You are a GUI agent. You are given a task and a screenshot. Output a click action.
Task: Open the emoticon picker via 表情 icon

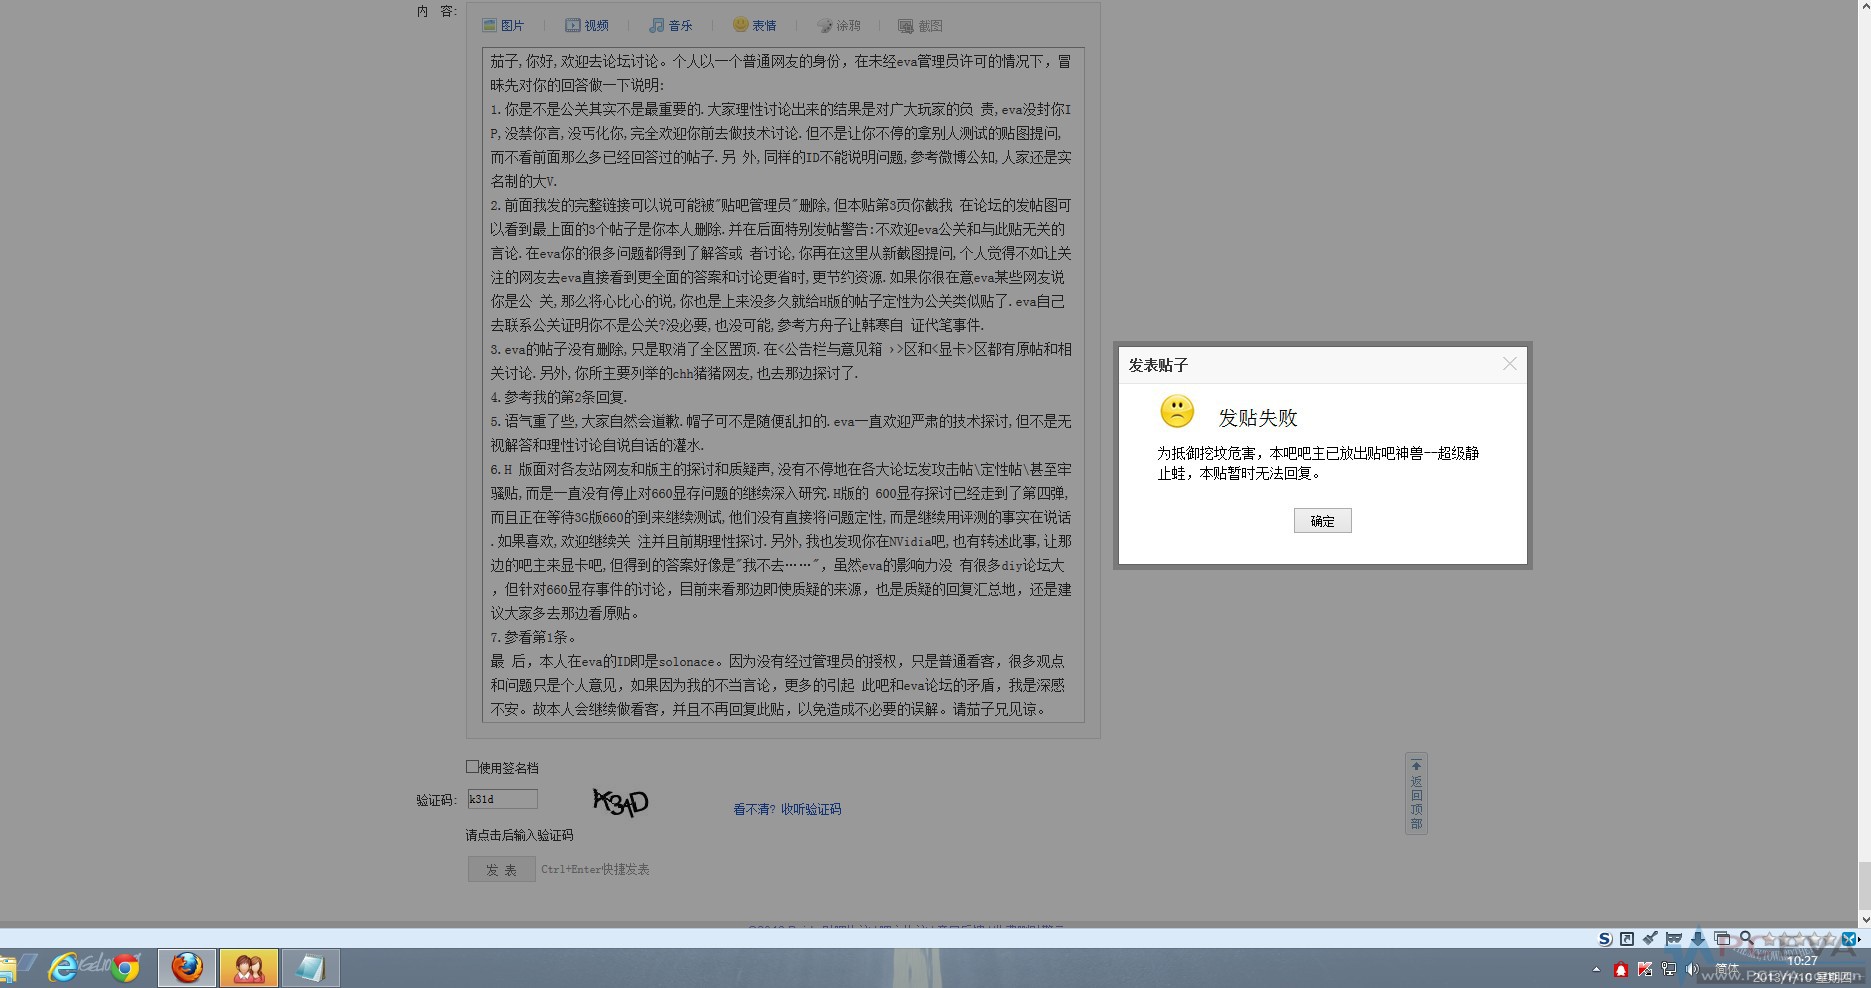click(755, 25)
